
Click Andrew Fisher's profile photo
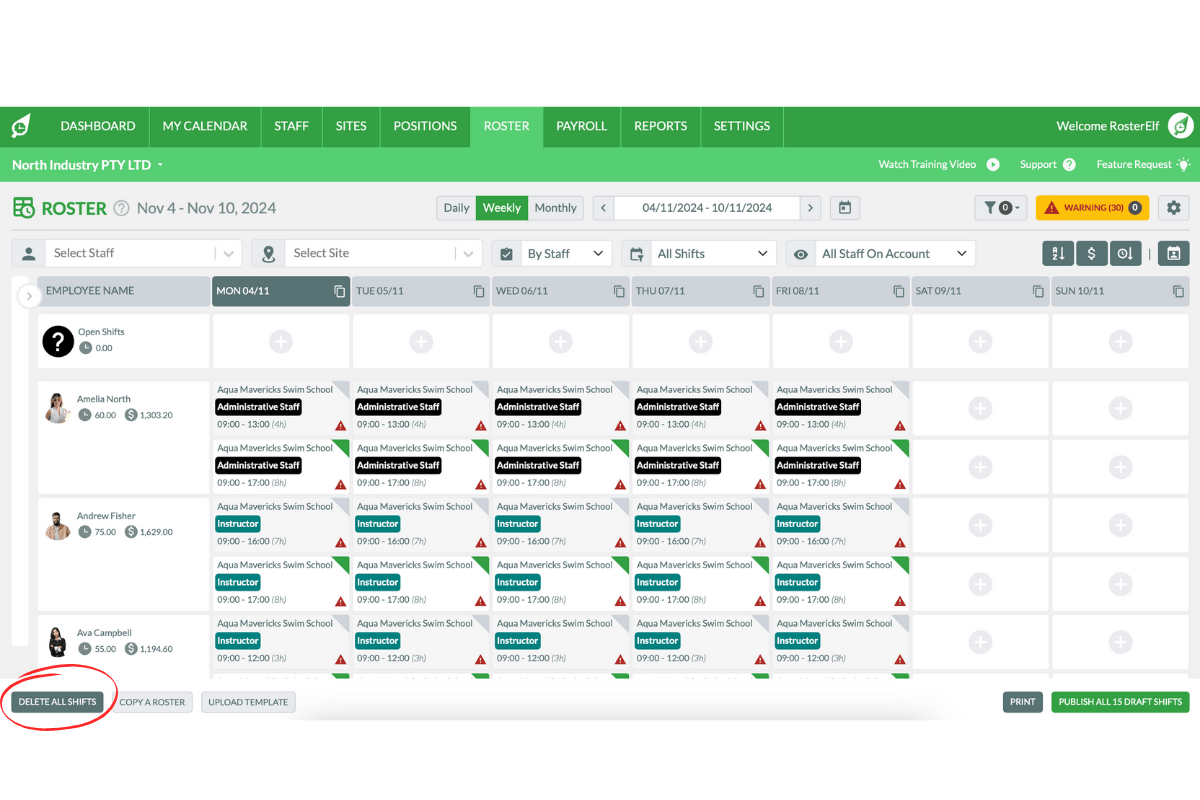tap(58, 524)
